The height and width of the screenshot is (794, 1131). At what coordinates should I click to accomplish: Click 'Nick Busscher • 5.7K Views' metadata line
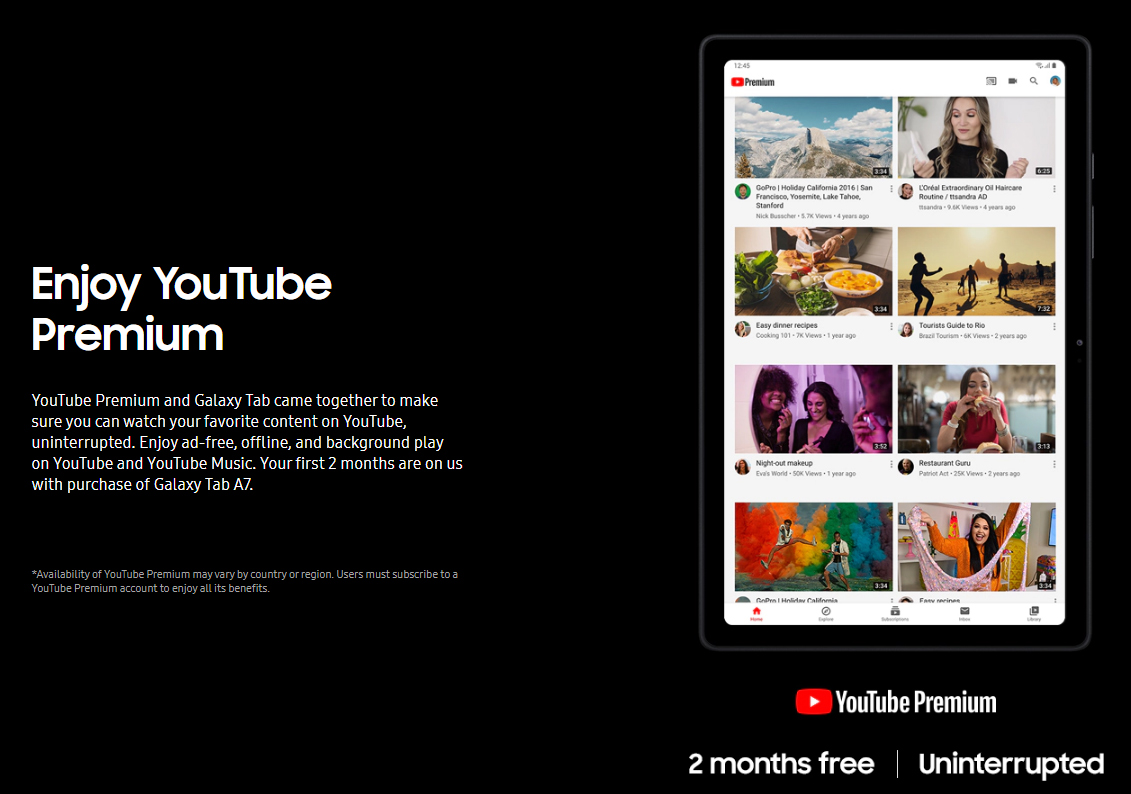[x=812, y=216]
